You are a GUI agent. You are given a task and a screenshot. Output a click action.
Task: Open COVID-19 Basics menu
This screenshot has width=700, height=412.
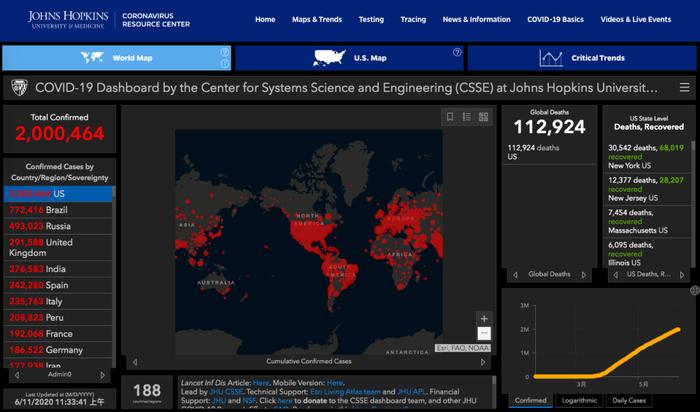(555, 20)
